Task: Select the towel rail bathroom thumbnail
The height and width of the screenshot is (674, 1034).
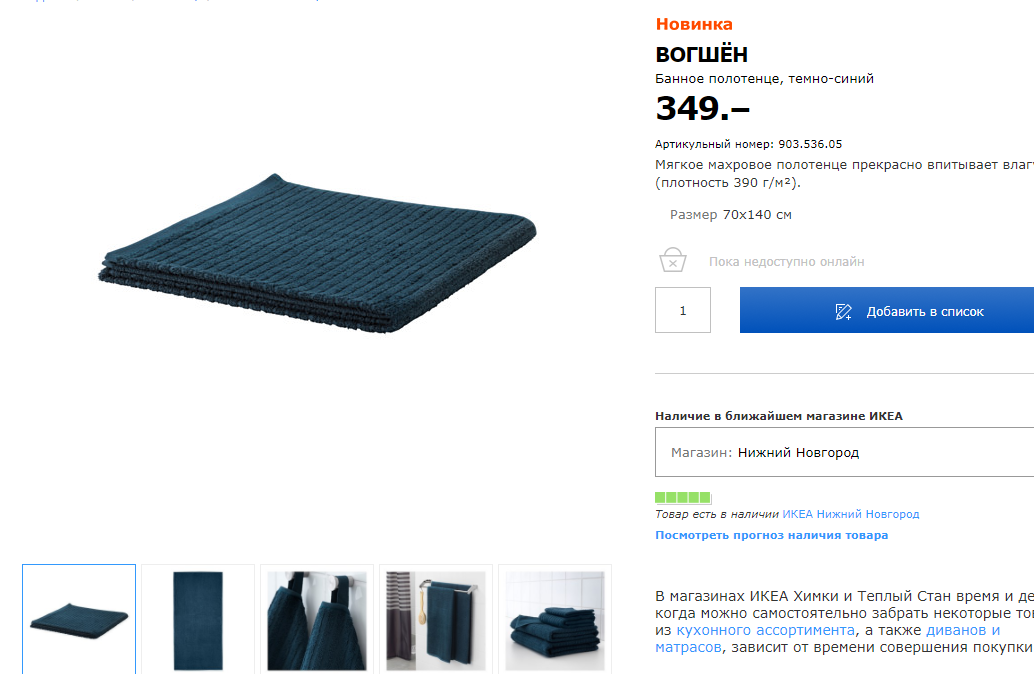Action: [436, 619]
